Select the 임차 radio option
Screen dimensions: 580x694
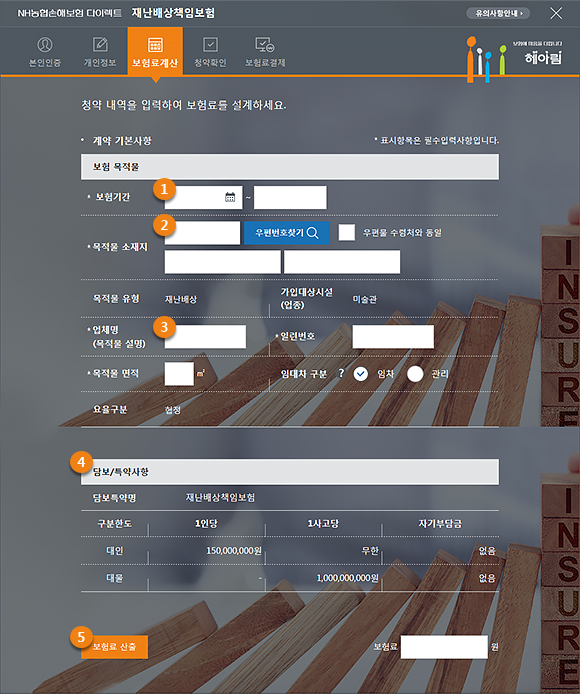coord(361,374)
